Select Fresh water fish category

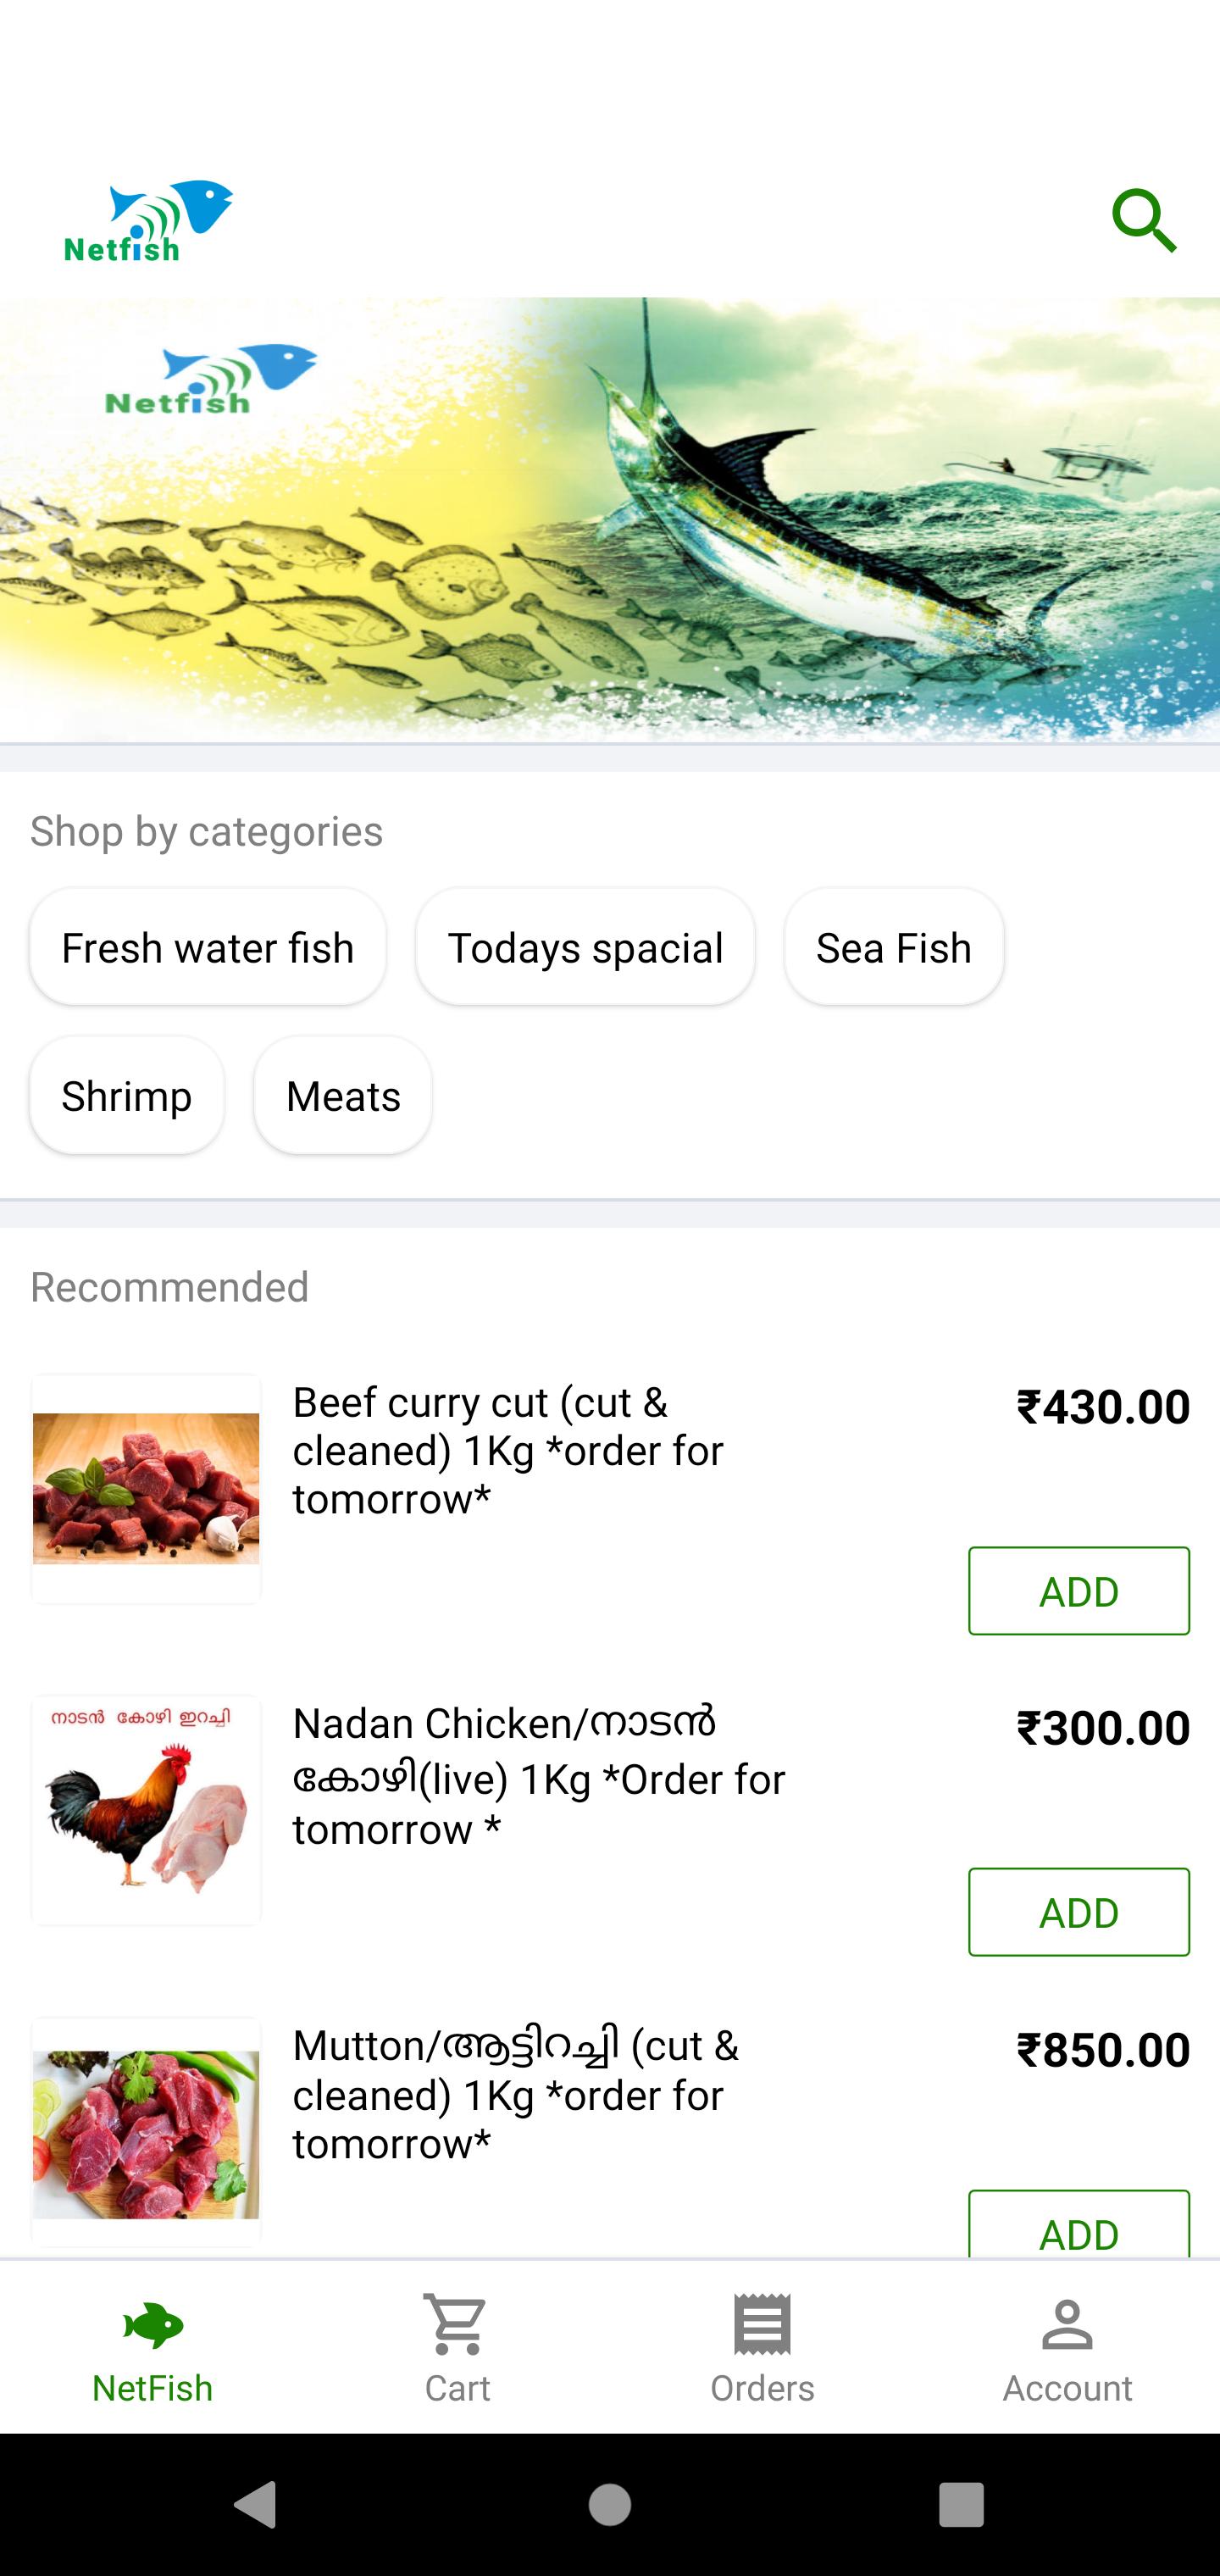point(208,947)
